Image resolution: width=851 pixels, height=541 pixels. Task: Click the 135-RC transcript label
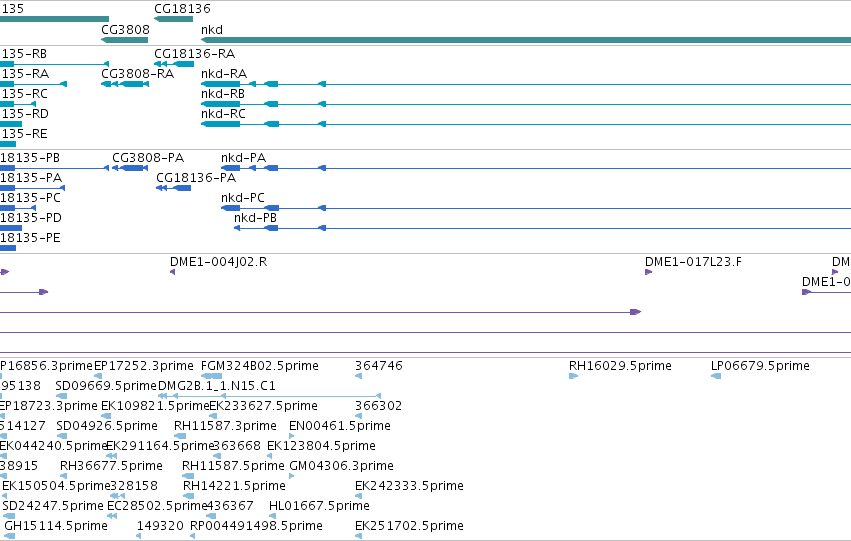click(x=24, y=94)
